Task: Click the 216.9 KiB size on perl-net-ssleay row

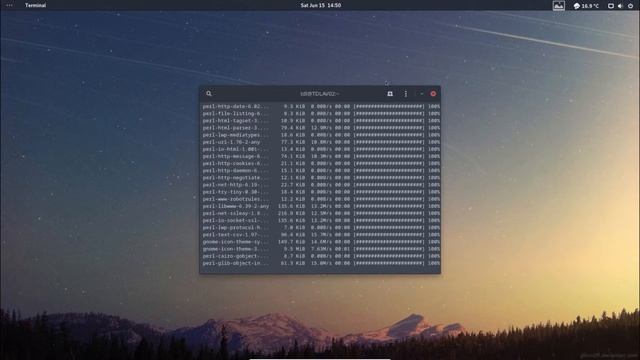Action: (292, 213)
